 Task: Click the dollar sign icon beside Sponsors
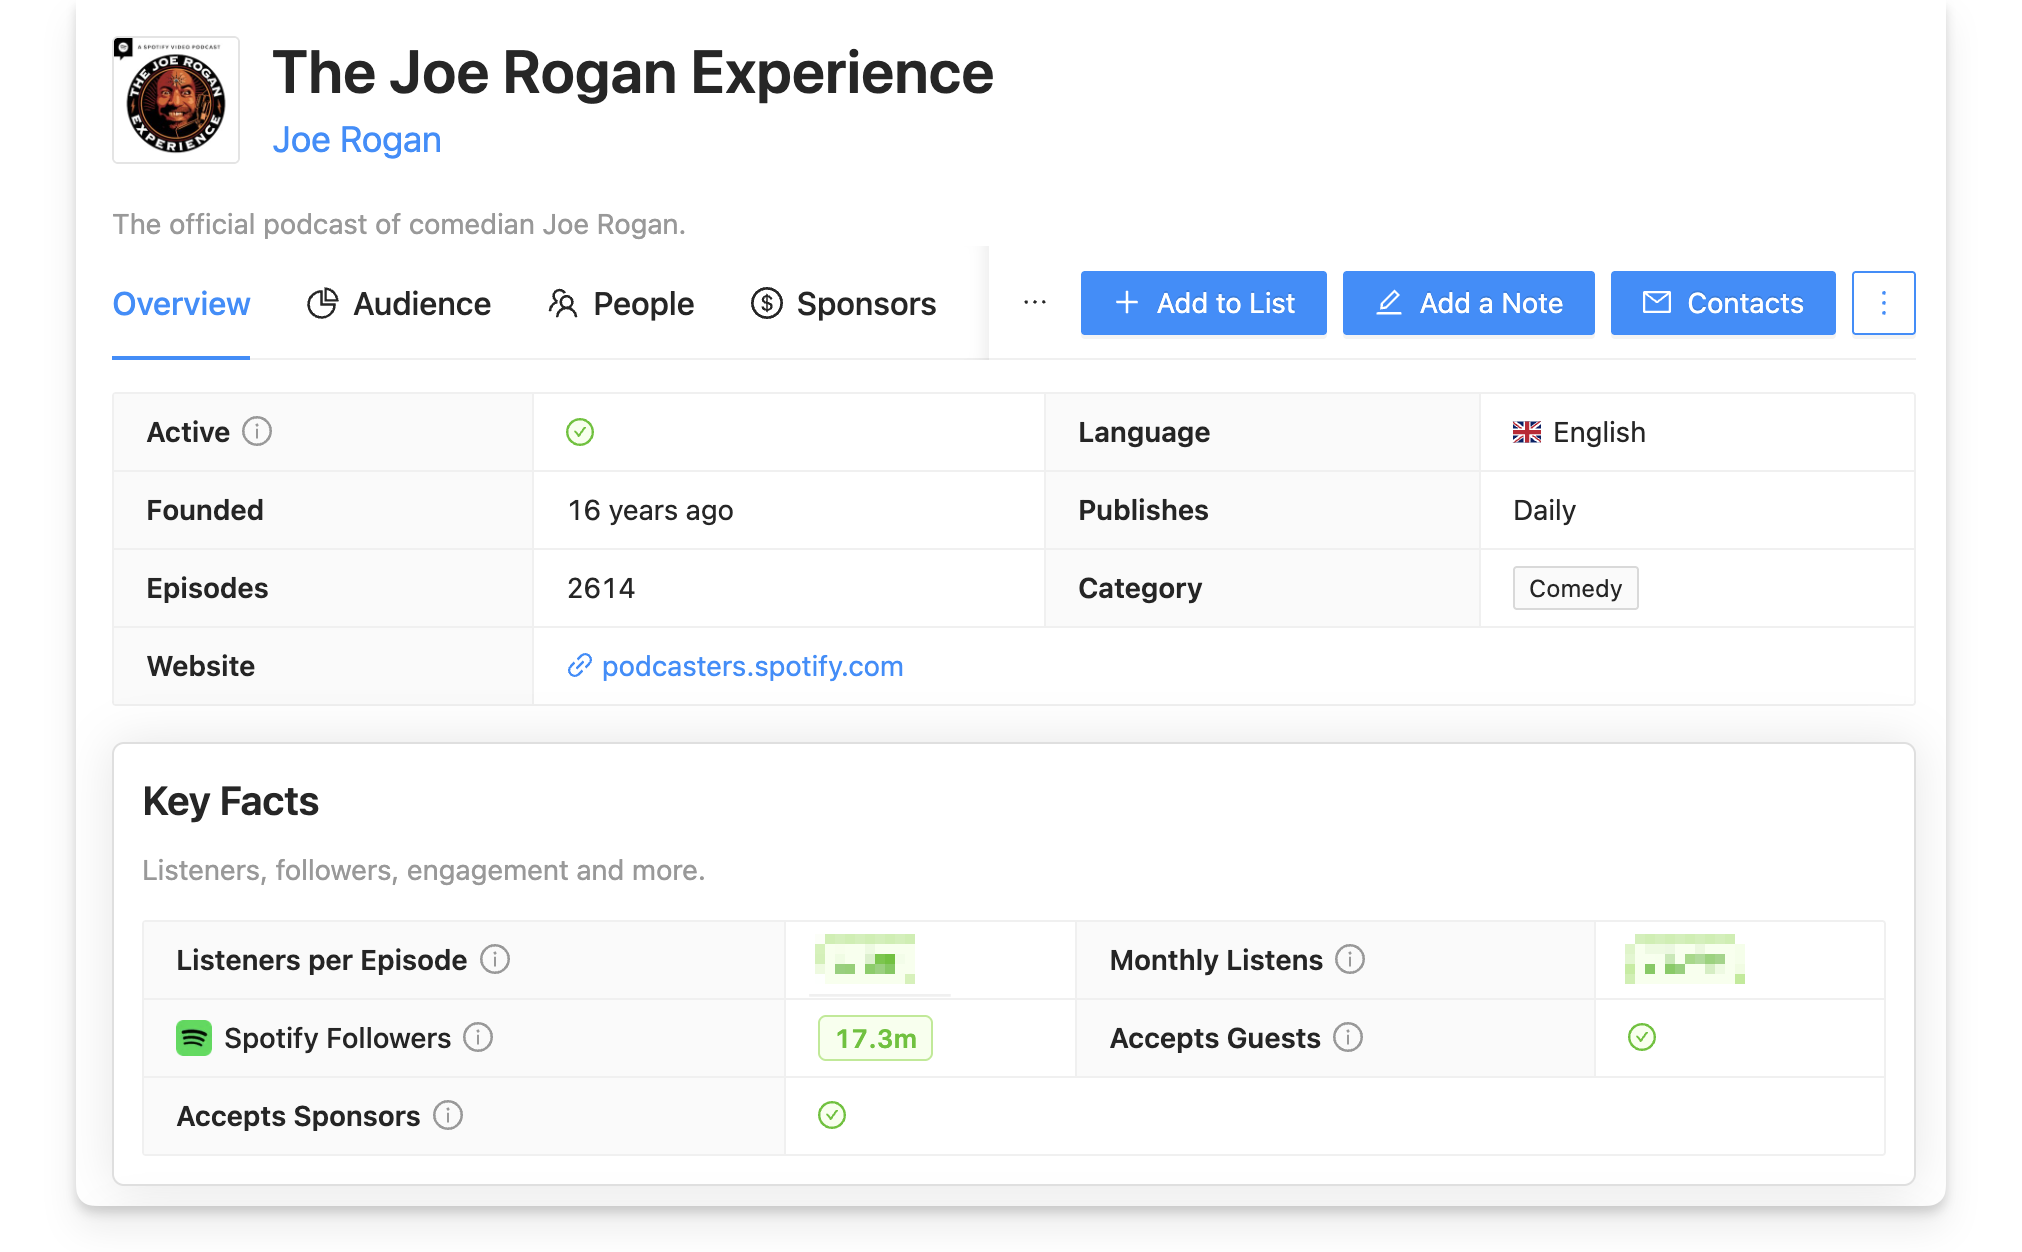(766, 303)
